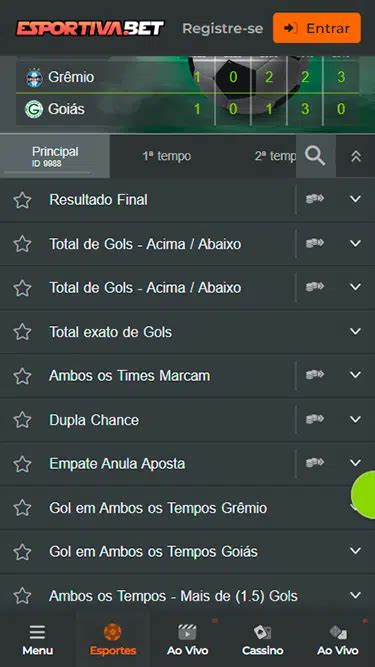Image resolution: width=375 pixels, height=667 pixels.
Task: Tap cash-out icon beside Ambos os Times Marcam
Action: 315,375
